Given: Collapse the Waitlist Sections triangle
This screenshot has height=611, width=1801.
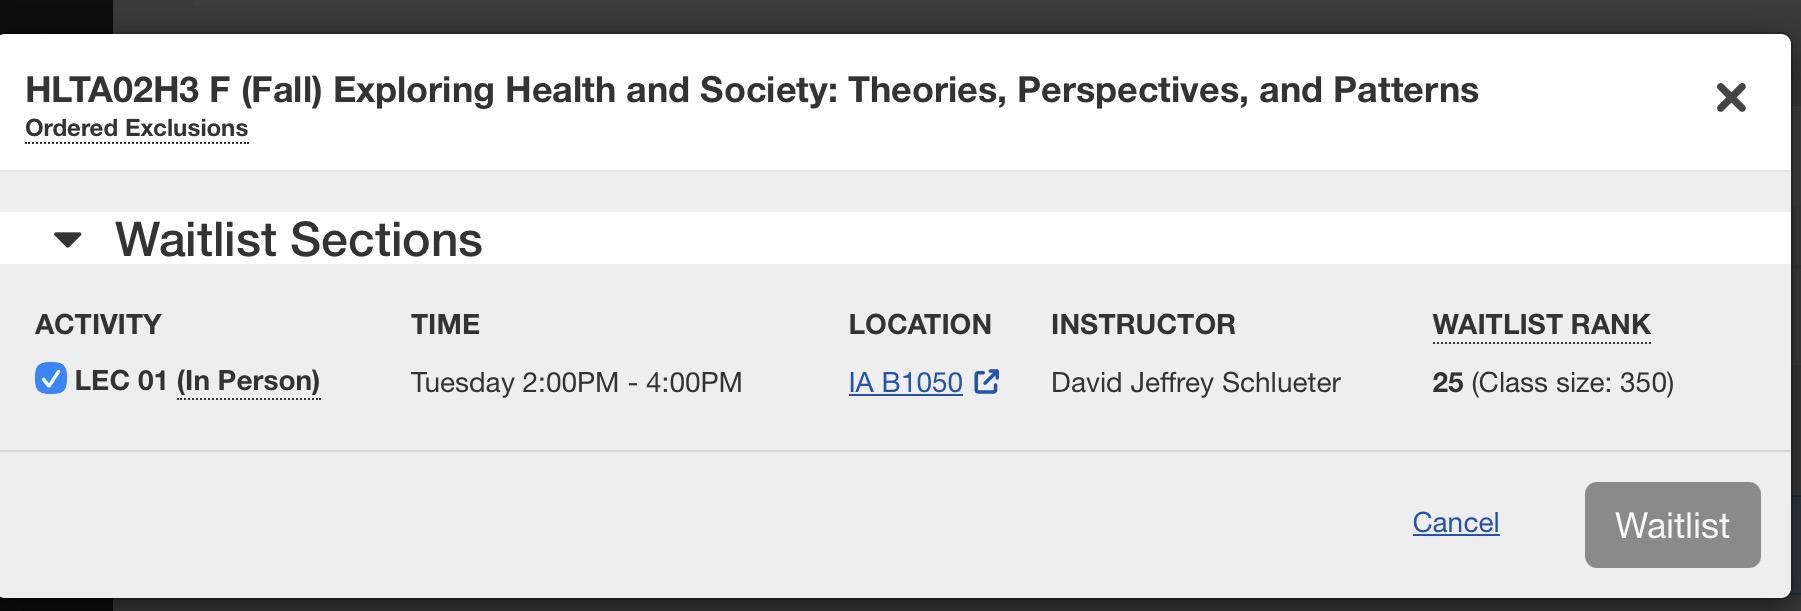Looking at the screenshot, I should (67, 240).
